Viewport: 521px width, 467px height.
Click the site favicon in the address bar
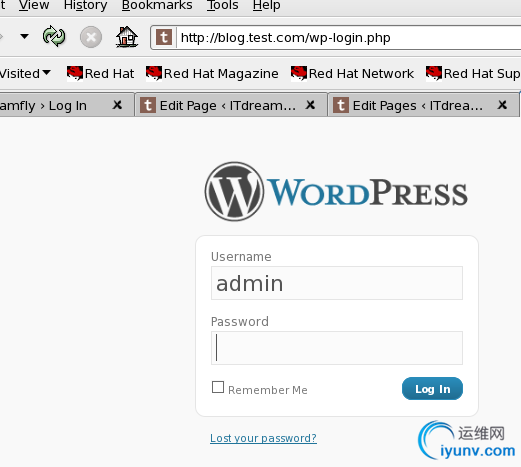point(164,37)
